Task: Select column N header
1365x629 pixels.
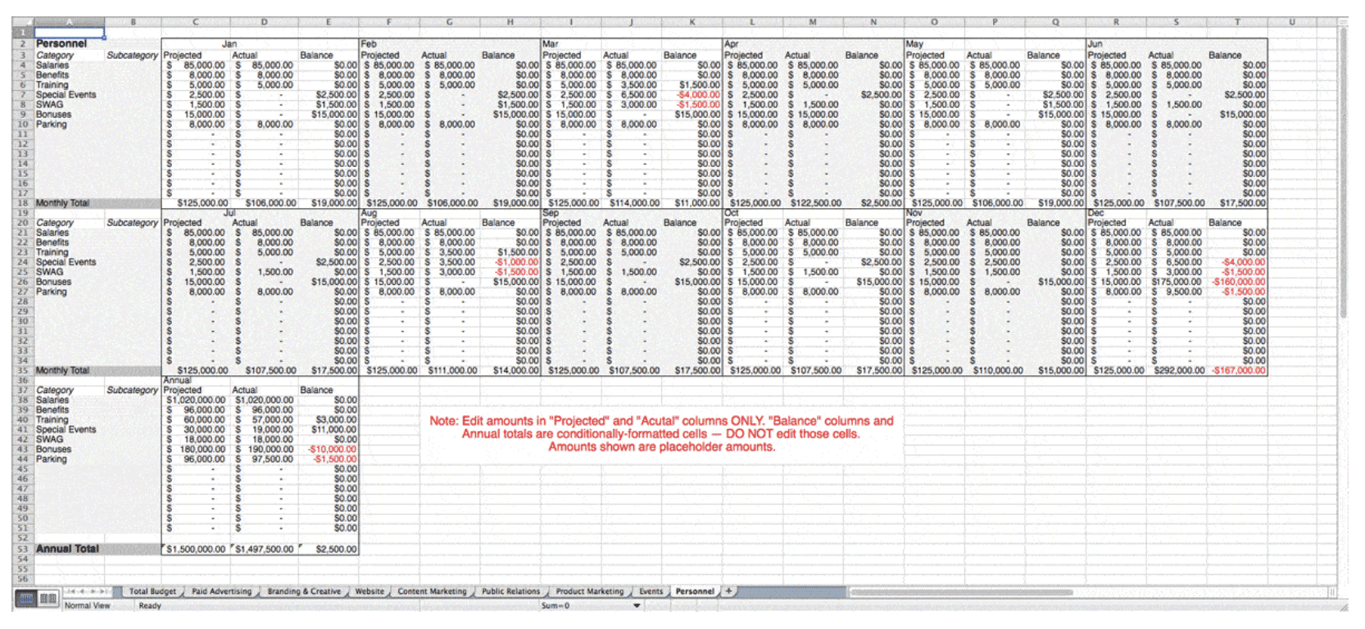Action: 874,21
